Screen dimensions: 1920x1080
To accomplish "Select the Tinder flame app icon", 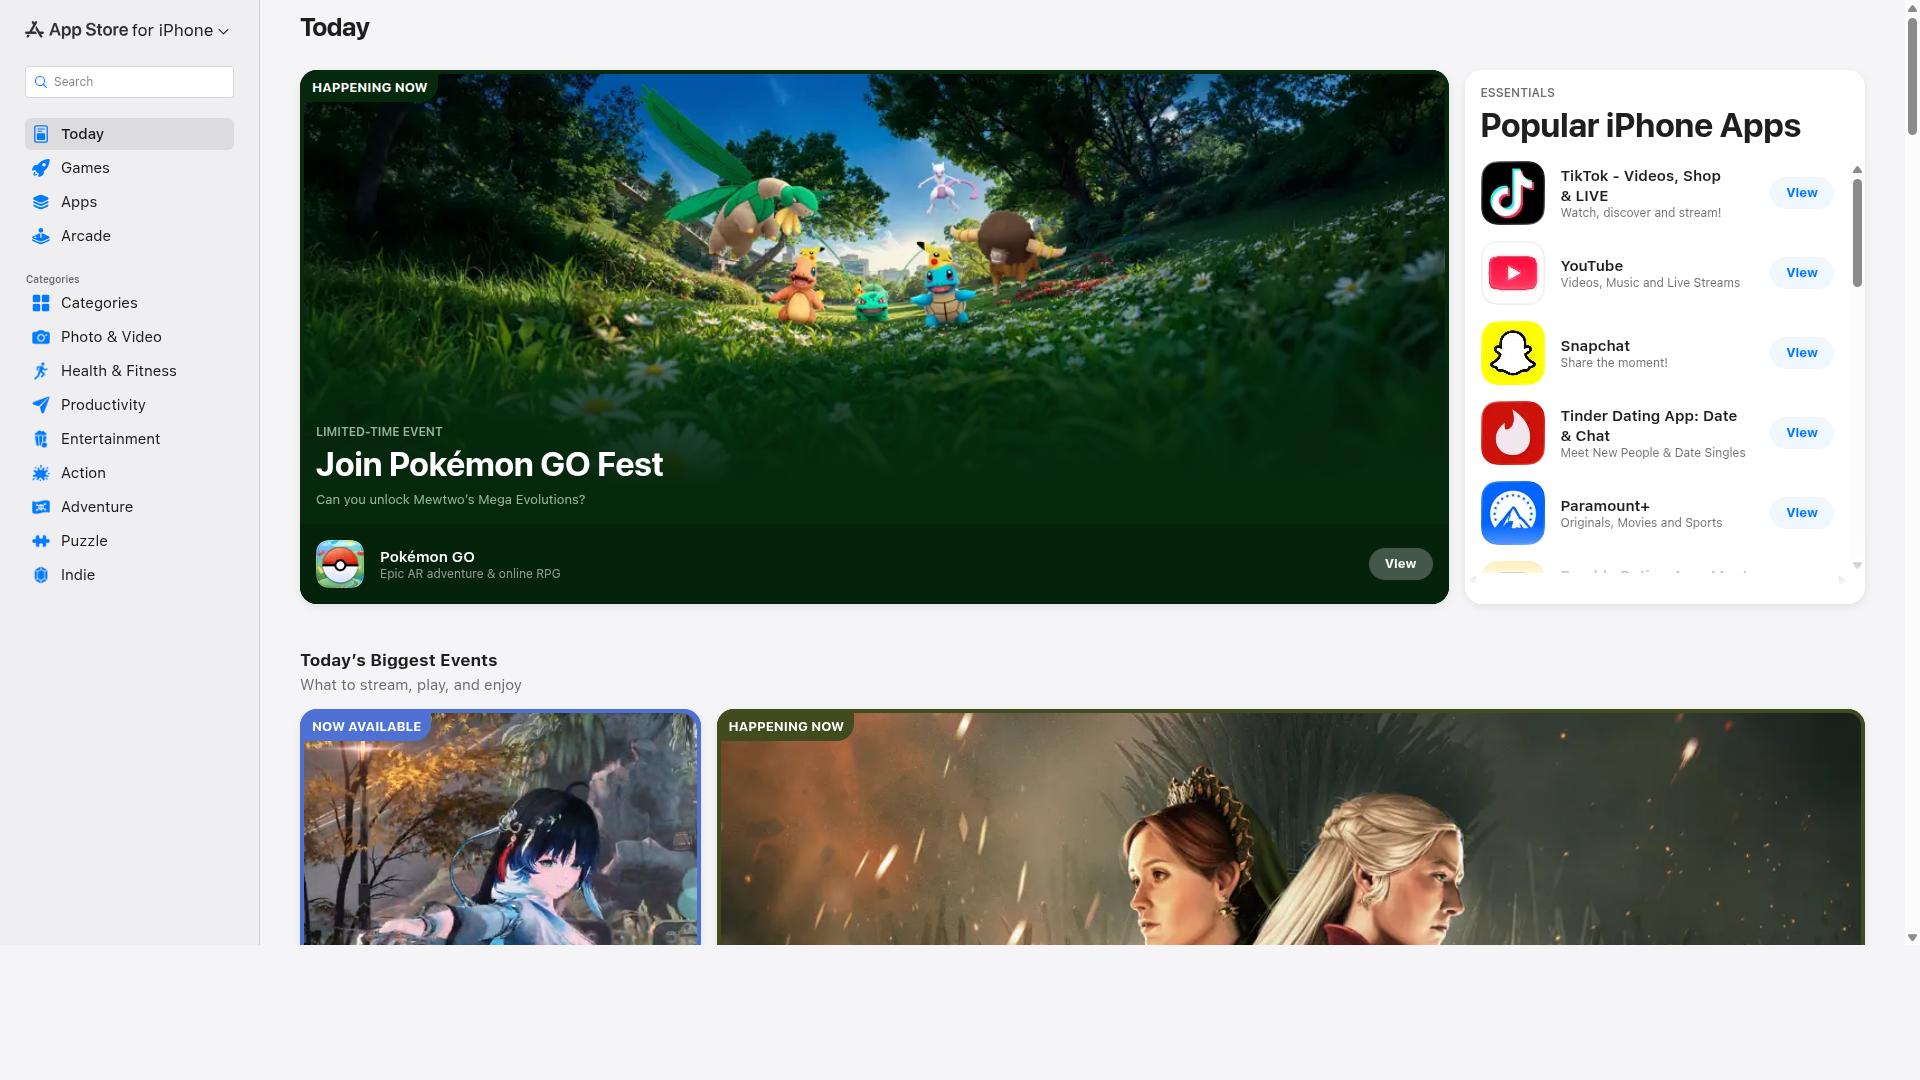I will point(1512,433).
